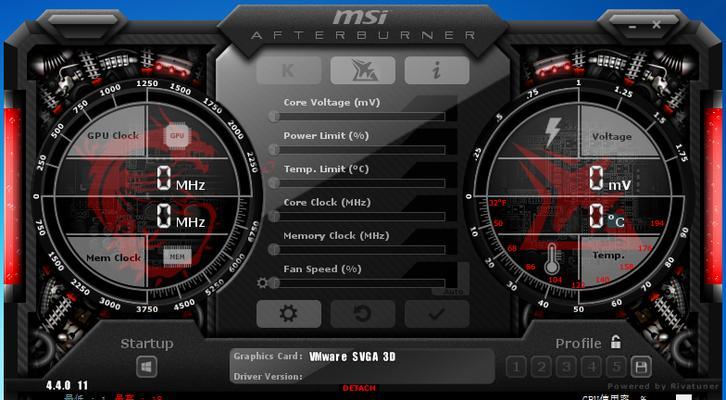
Task: Click the MEM chip icon
Action: pos(177,256)
